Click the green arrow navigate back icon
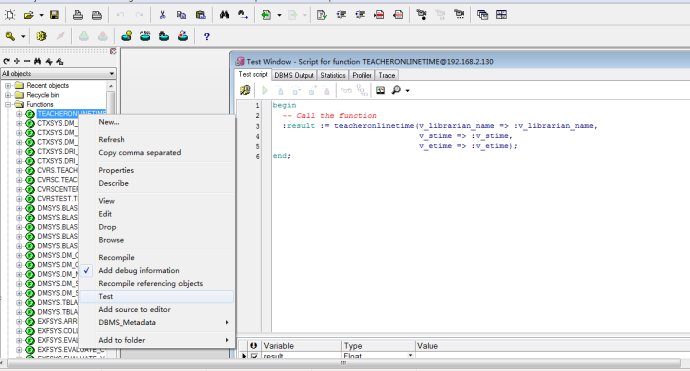This screenshot has width=690, height=371. 266,15
